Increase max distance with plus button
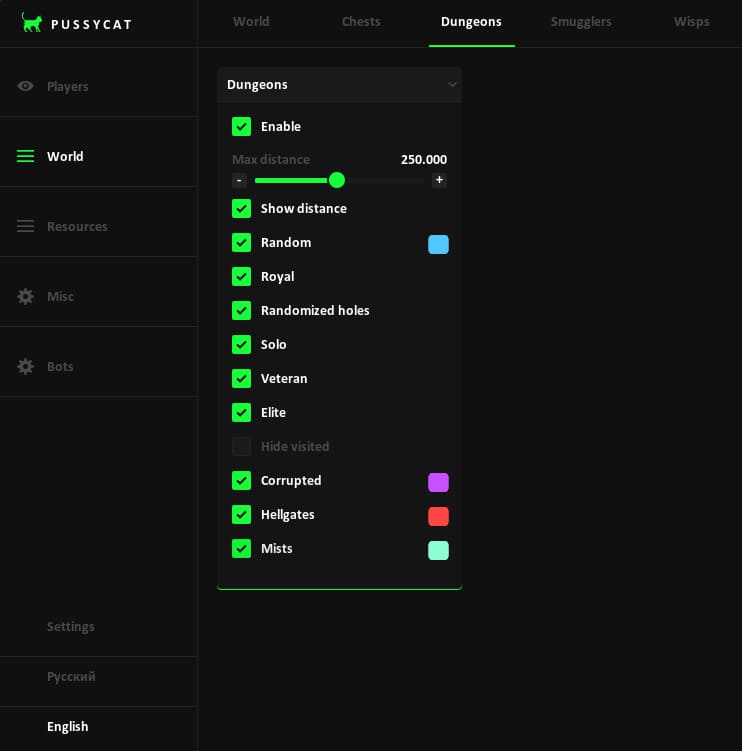 pos(439,181)
